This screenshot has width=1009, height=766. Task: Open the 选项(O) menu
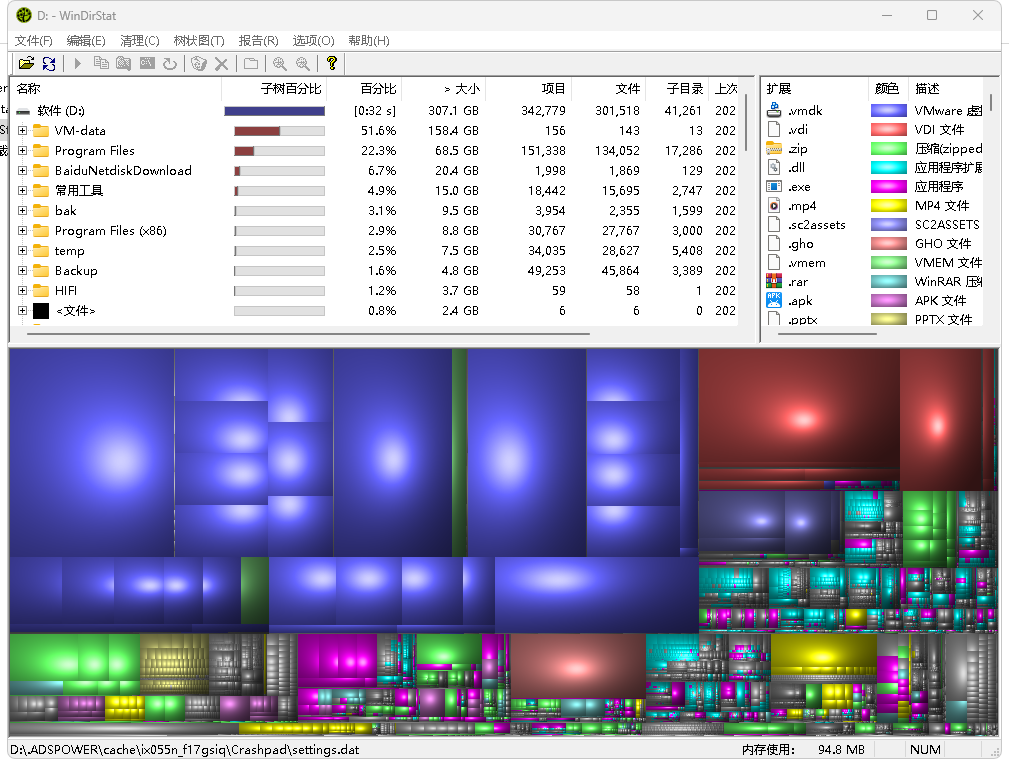[x=313, y=41]
